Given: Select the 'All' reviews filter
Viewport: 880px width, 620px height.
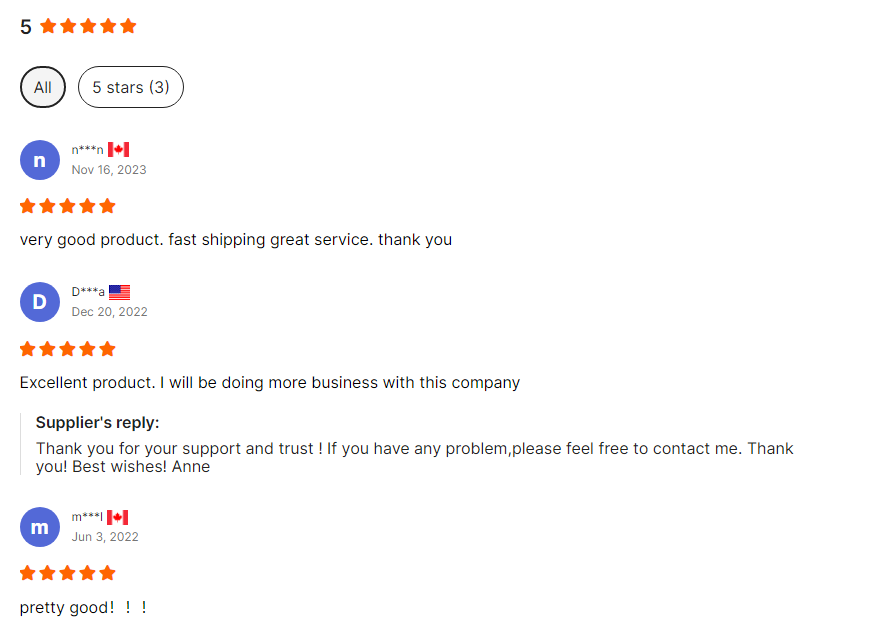Looking at the screenshot, I should pos(43,87).
